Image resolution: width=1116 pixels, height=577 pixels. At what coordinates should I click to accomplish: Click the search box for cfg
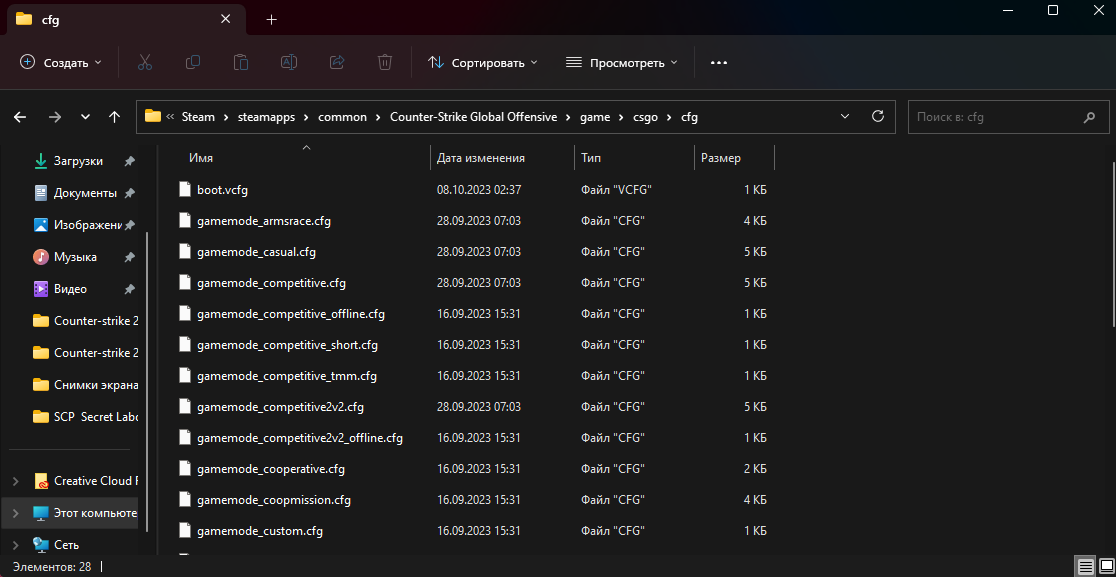tap(996, 117)
